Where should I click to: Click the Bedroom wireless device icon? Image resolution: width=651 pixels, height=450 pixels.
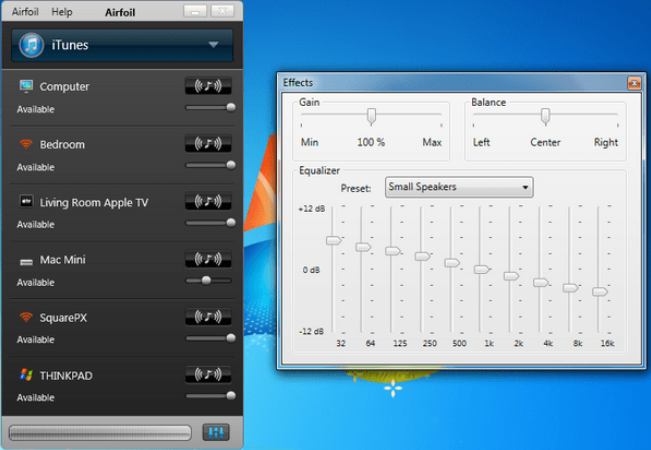(26, 144)
